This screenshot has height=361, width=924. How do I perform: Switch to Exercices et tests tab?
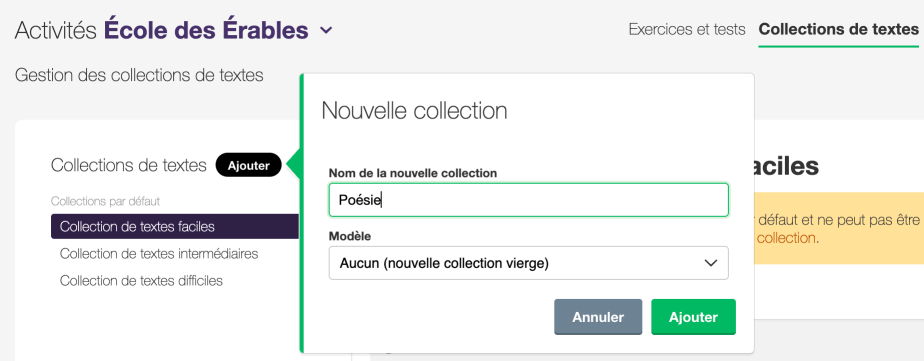pyautogui.click(x=687, y=29)
